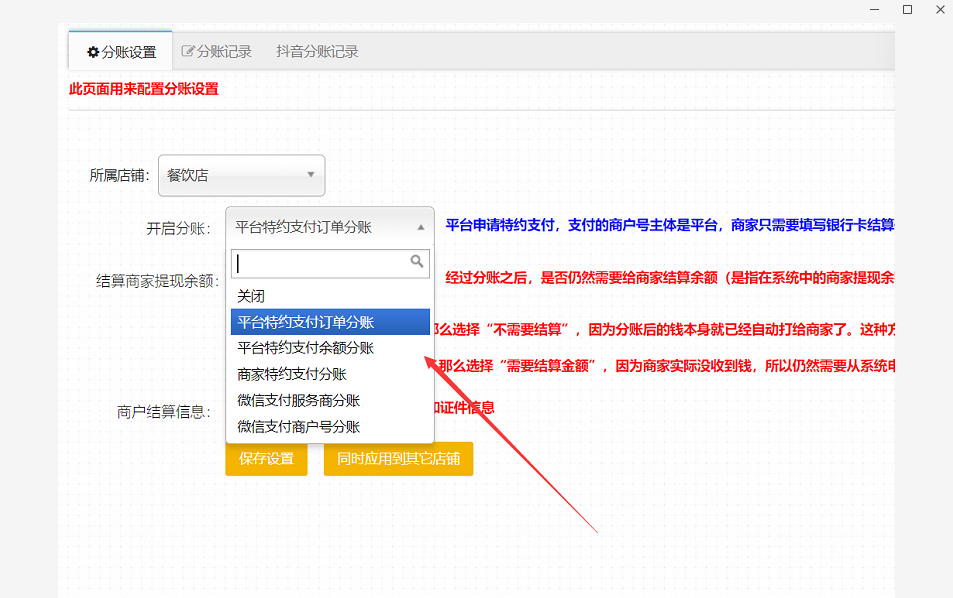The width and height of the screenshot is (953, 598).
Task: Select 微信支付商户号分账 option
Action: click(x=298, y=426)
